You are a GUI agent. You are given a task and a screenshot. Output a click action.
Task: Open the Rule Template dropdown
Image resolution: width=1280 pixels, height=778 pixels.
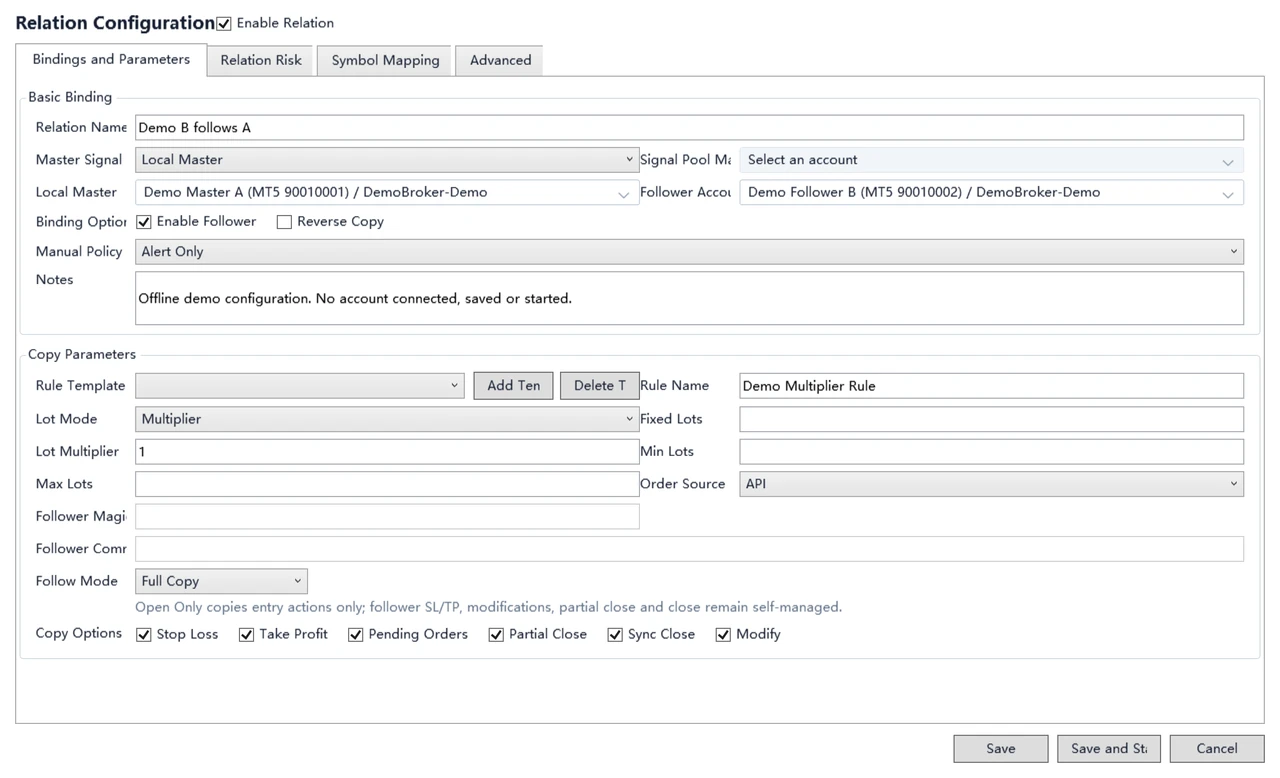(x=299, y=386)
